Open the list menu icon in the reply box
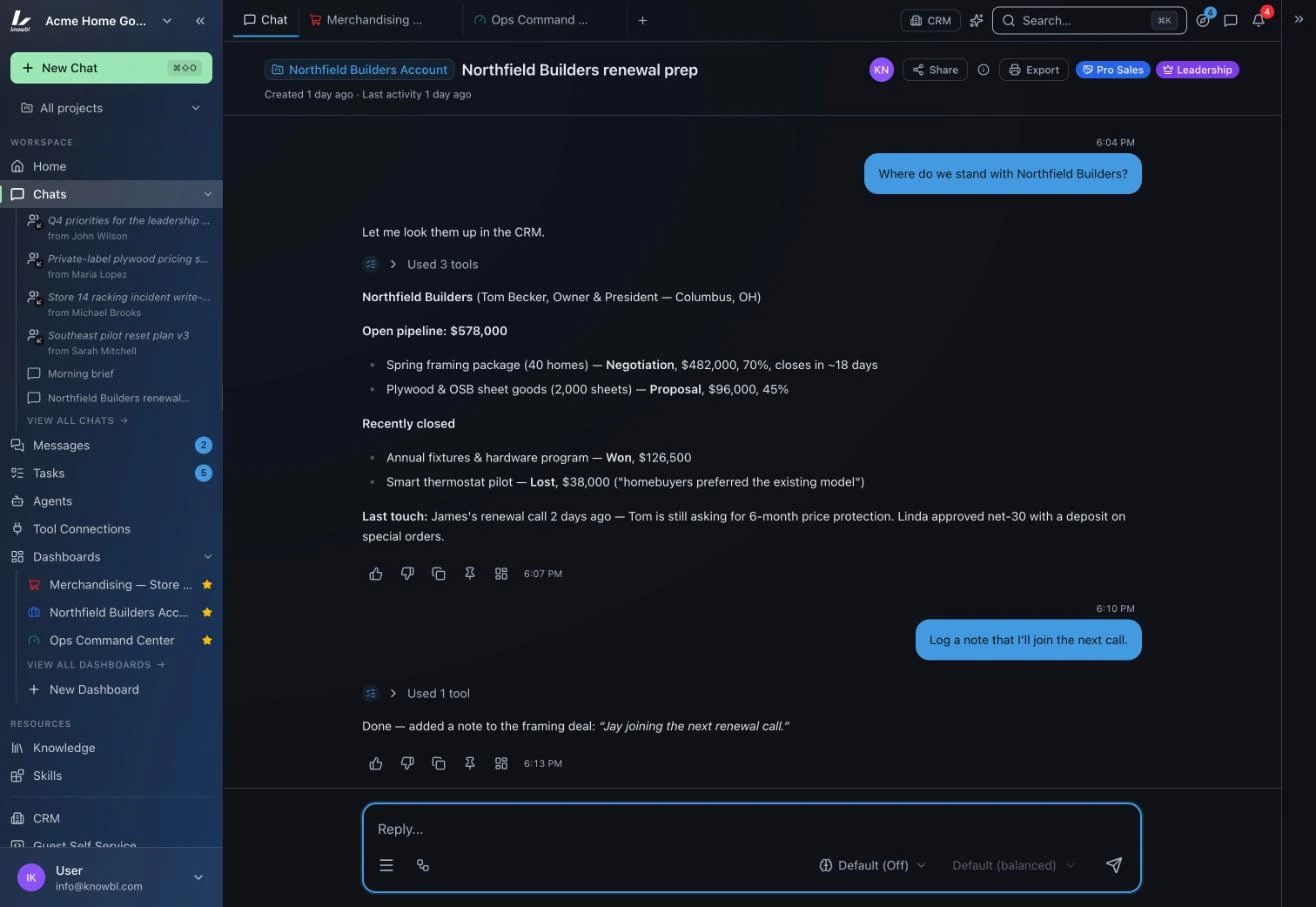The height and width of the screenshot is (907, 1316). click(386, 865)
